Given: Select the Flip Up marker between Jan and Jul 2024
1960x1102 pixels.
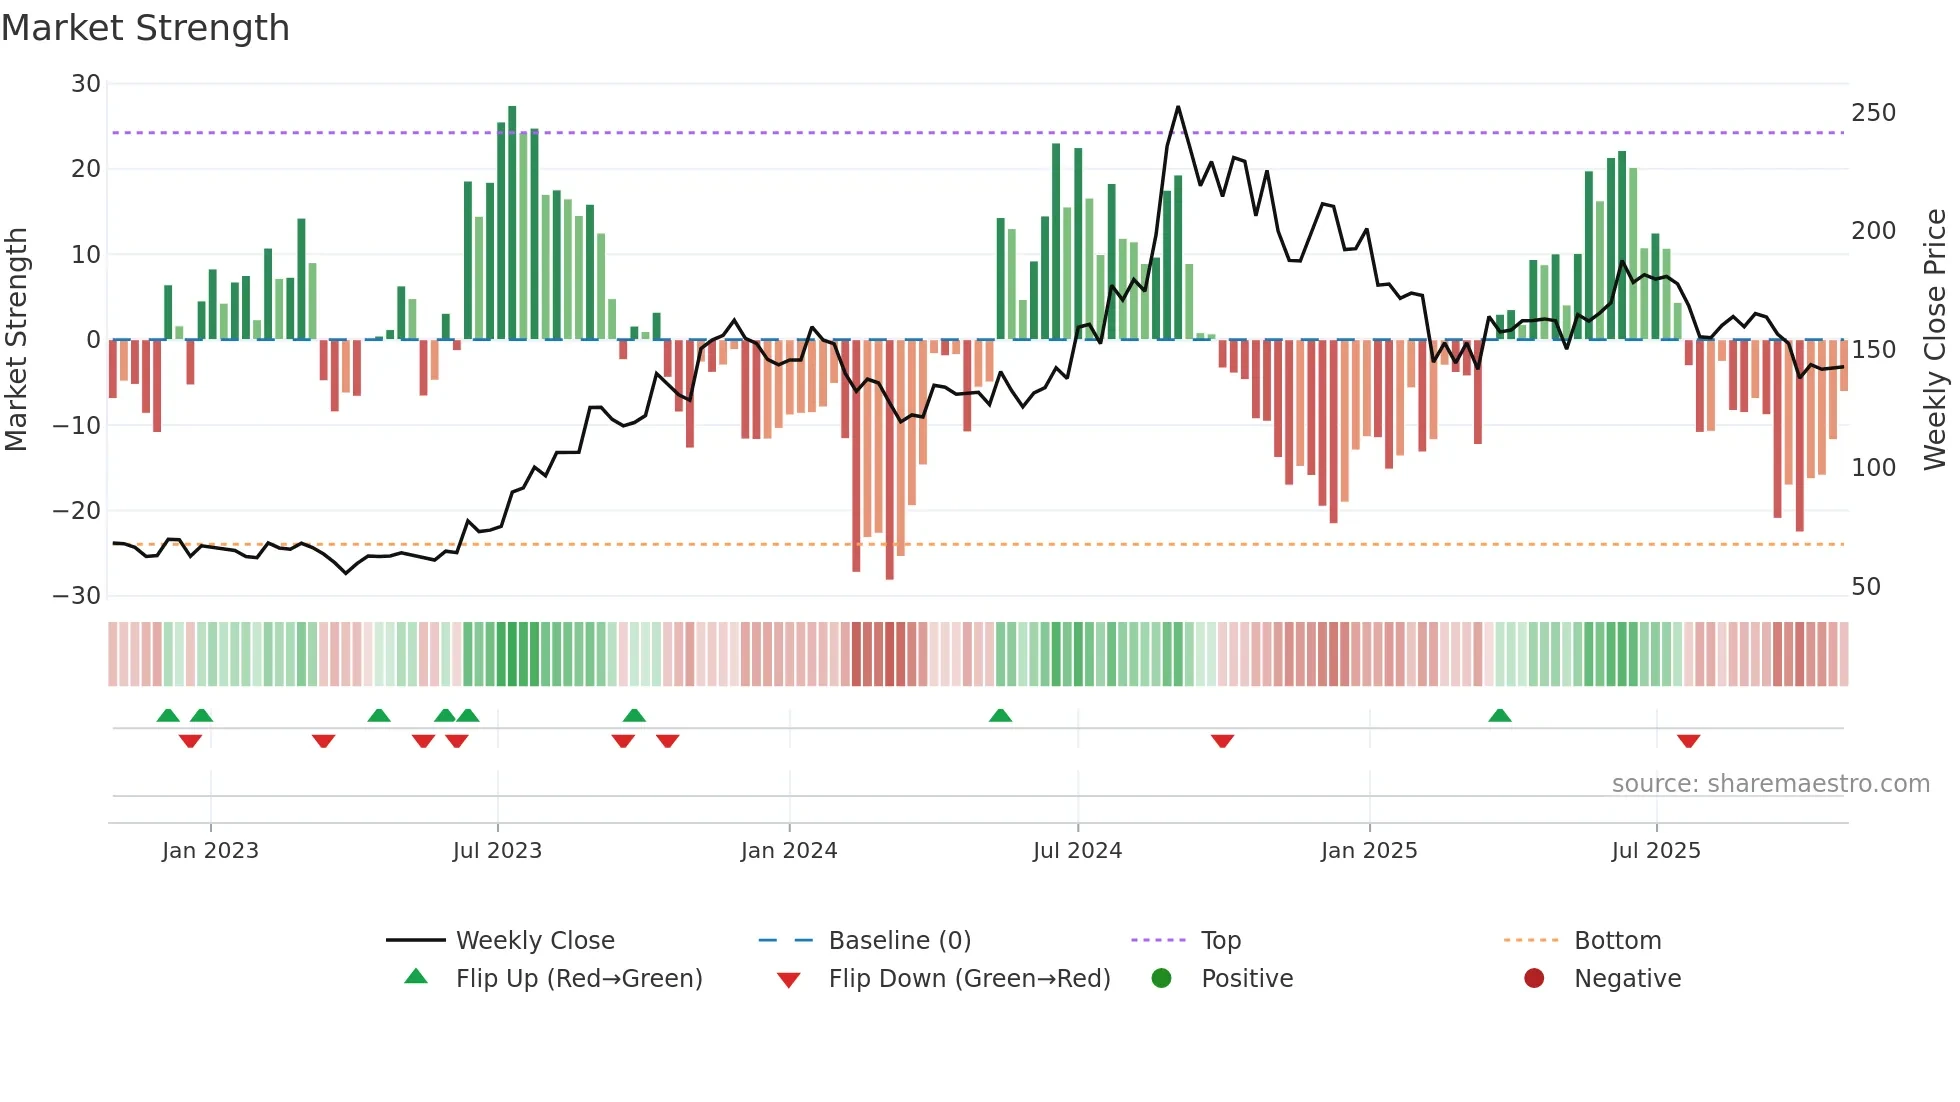Looking at the screenshot, I should point(1000,715).
